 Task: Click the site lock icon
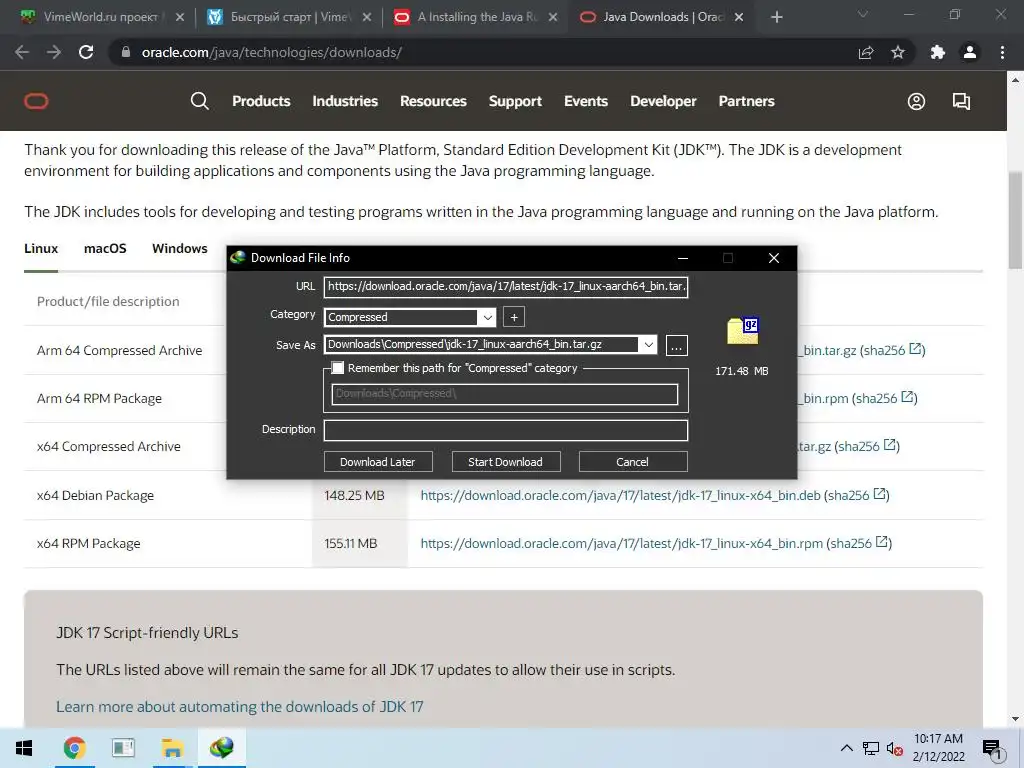pyautogui.click(x=126, y=52)
